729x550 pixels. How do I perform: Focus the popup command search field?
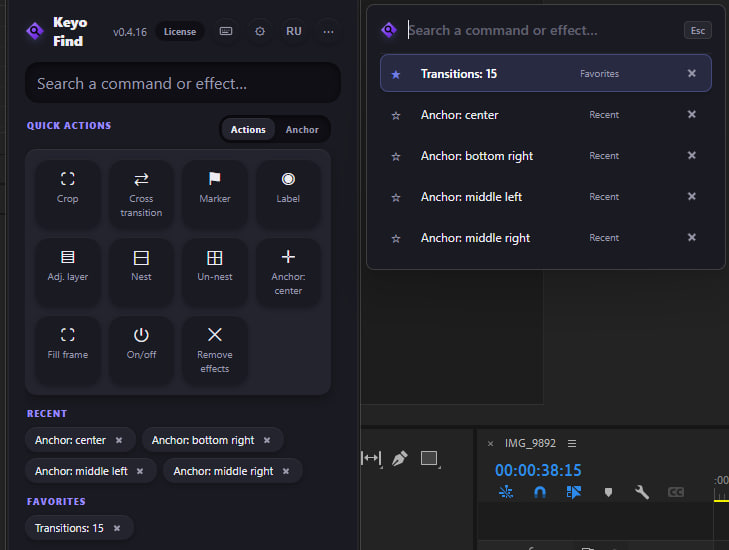point(542,30)
